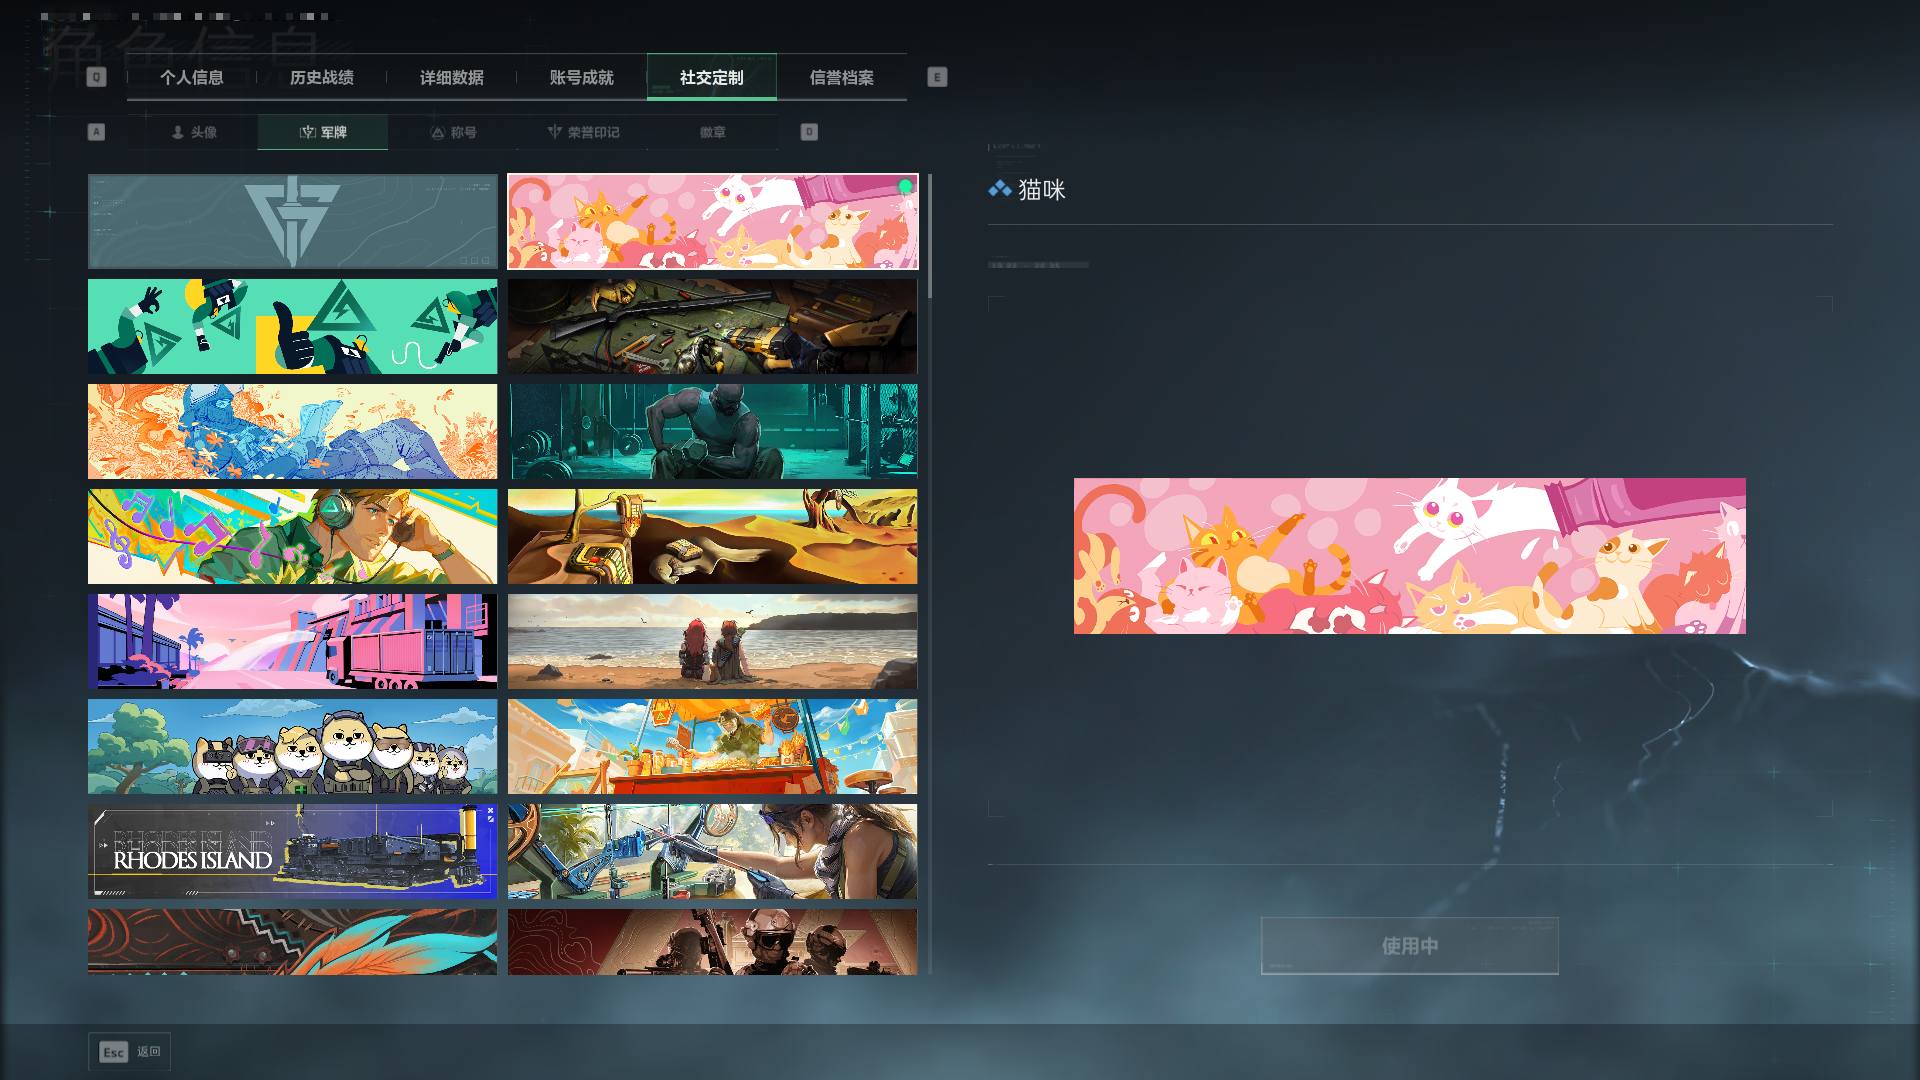Click the green equipped indicator on the cat banner

coord(905,186)
